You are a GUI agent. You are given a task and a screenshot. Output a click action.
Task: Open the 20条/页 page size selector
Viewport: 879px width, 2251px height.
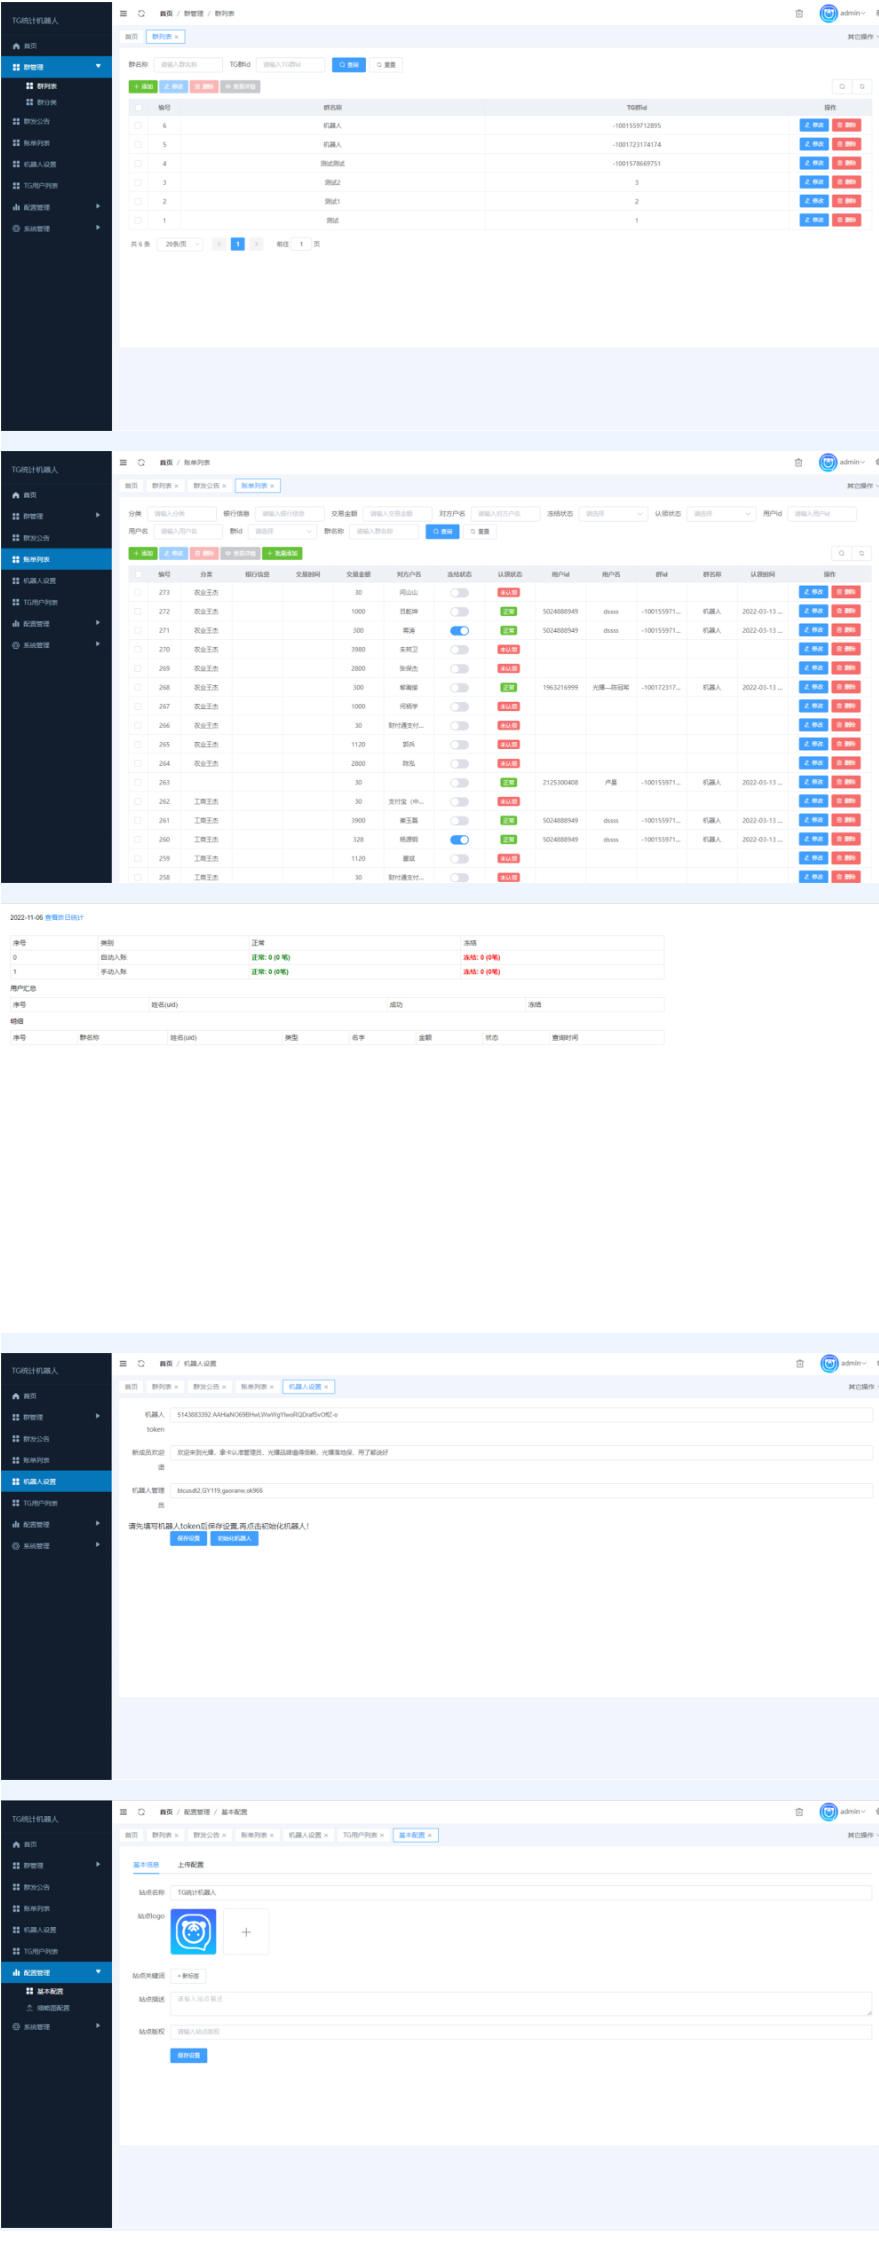pyautogui.click(x=181, y=244)
